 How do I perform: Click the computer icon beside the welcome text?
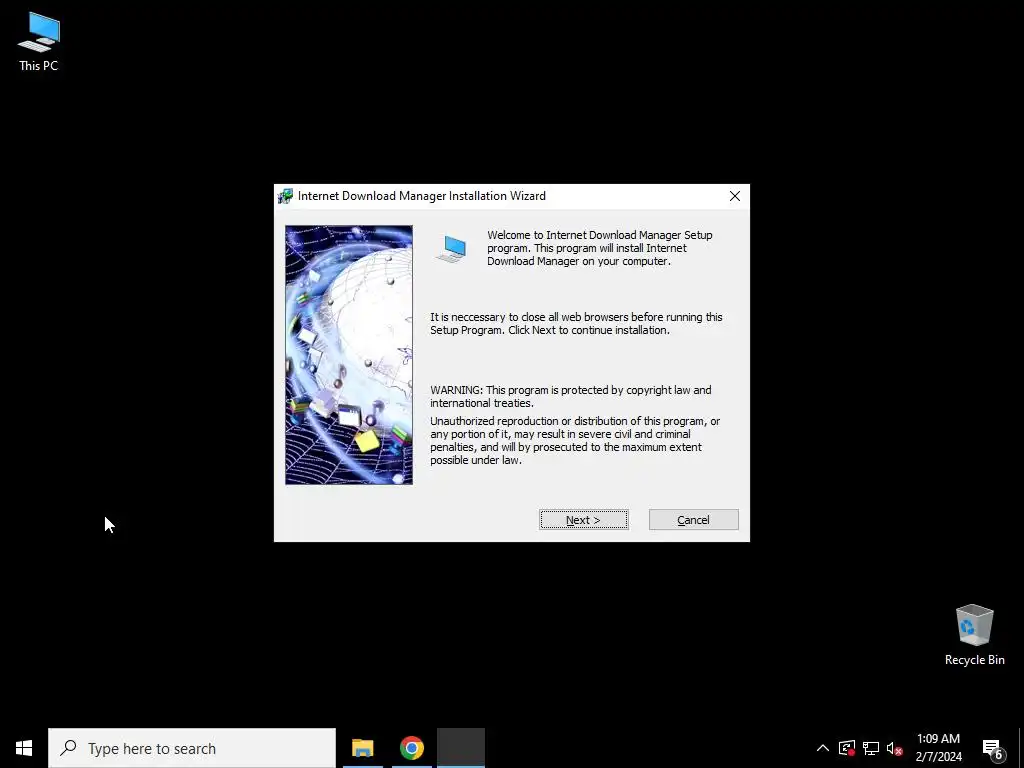452,249
